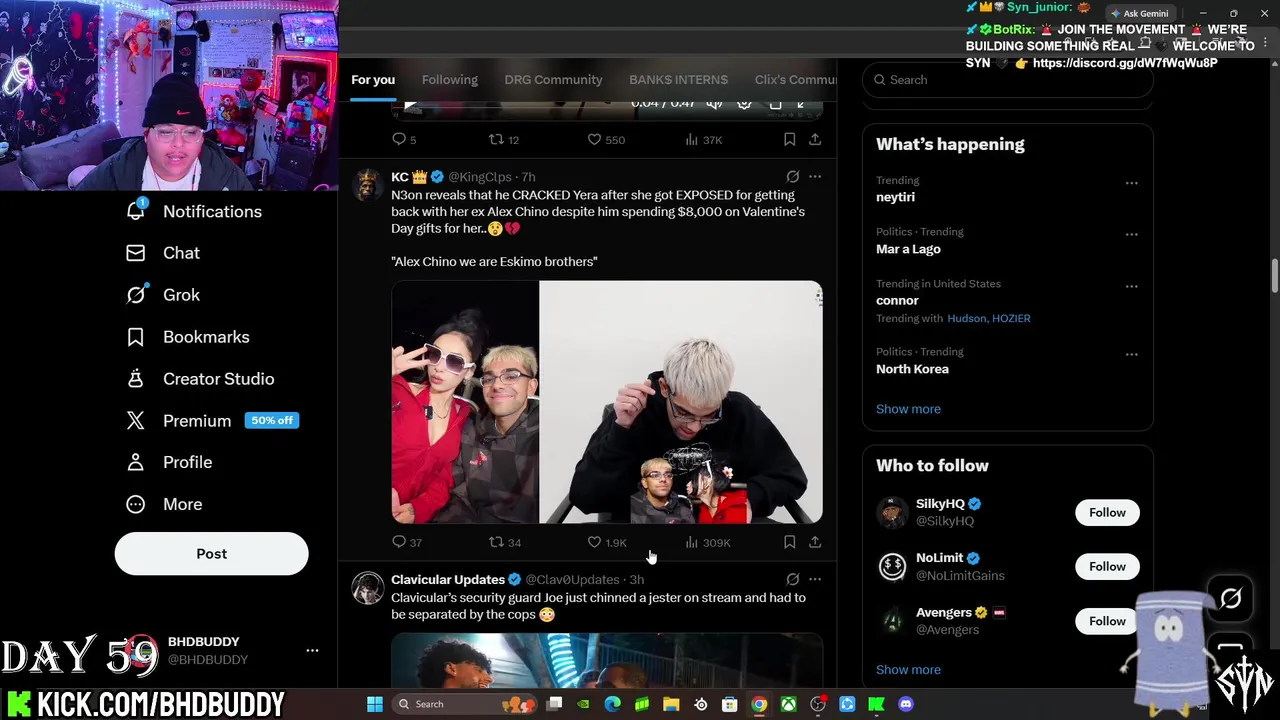1280x720 pixels.
Task: Open File Explorer from the taskbar
Action: pos(671,704)
